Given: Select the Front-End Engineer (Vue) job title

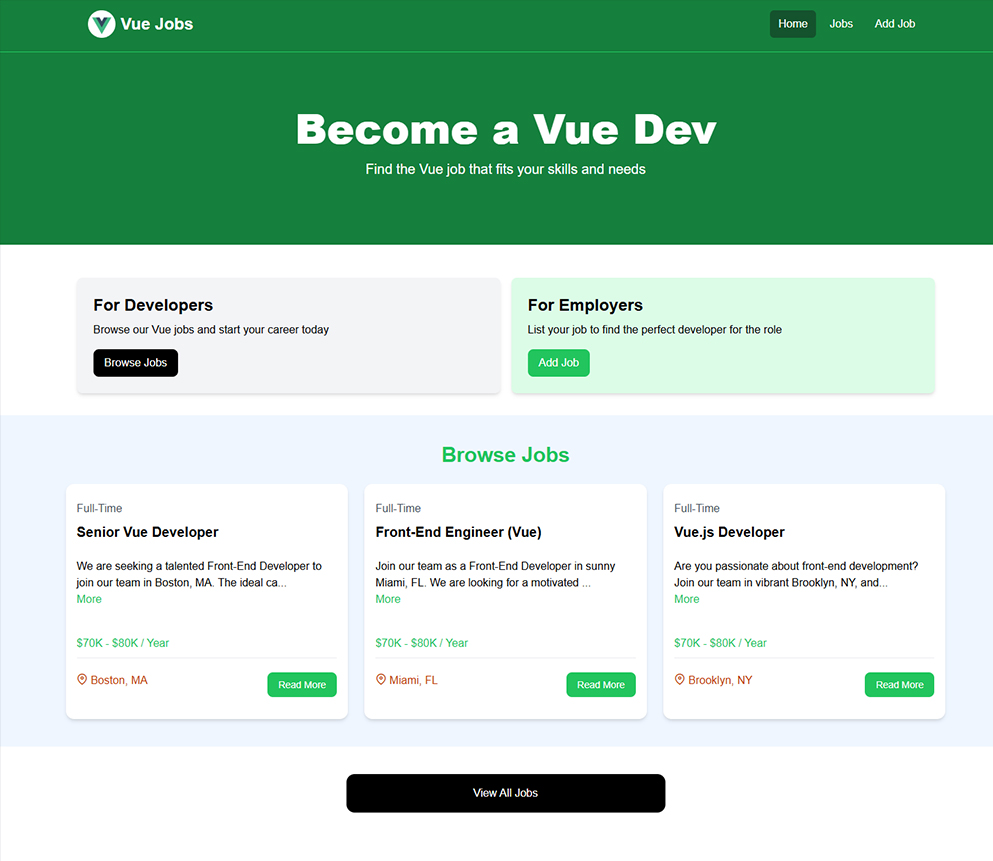Looking at the screenshot, I should [459, 532].
